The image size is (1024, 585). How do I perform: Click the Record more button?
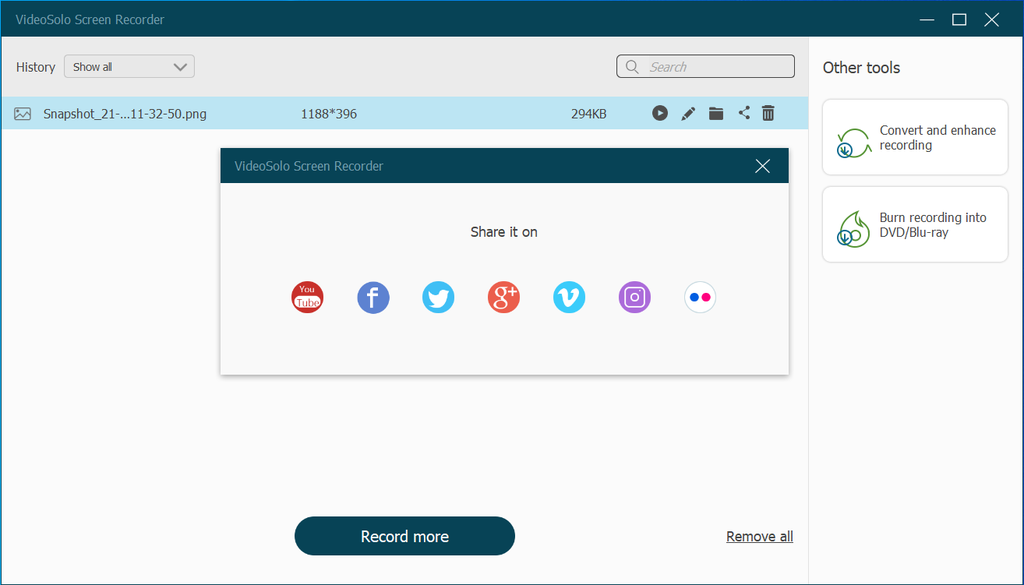click(405, 536)
